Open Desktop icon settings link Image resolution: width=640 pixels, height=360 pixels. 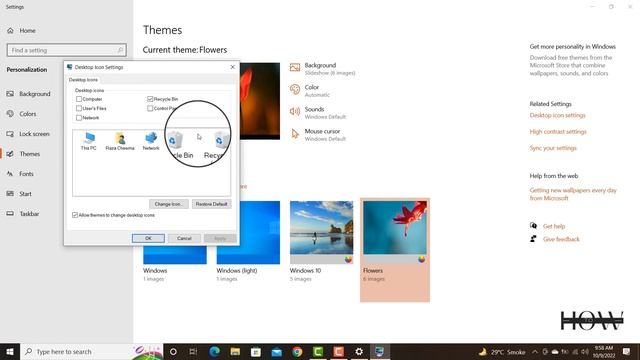click(558, 116)
